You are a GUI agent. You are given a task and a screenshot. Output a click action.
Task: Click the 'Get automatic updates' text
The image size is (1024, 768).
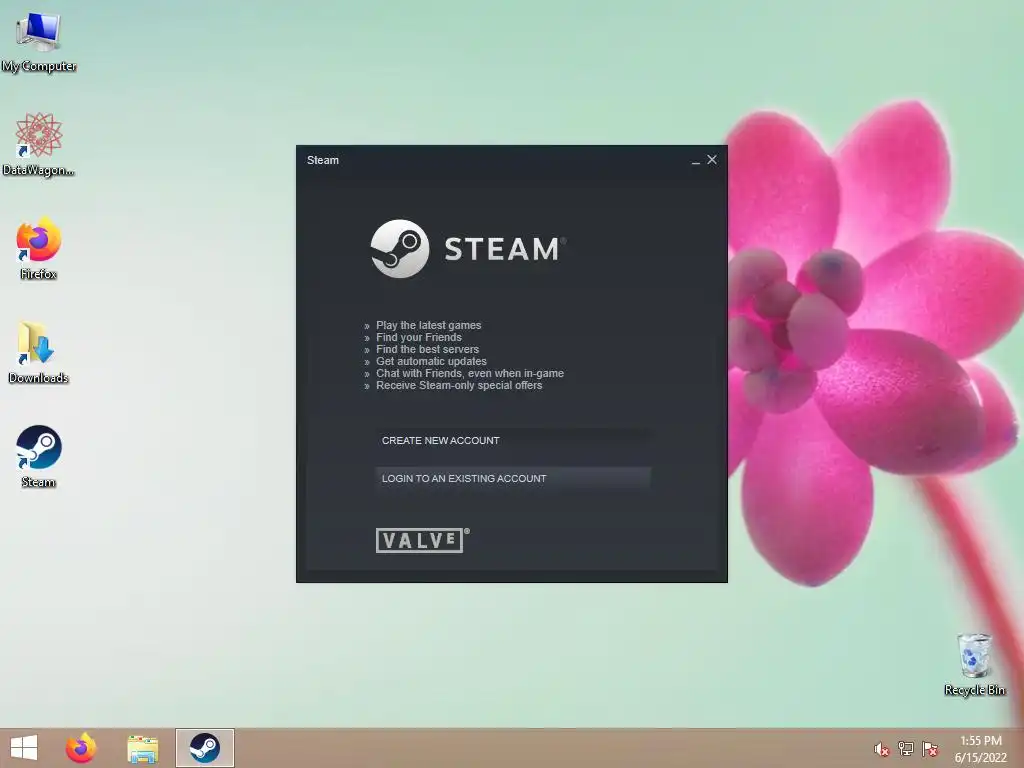click(x=431, y=361)
